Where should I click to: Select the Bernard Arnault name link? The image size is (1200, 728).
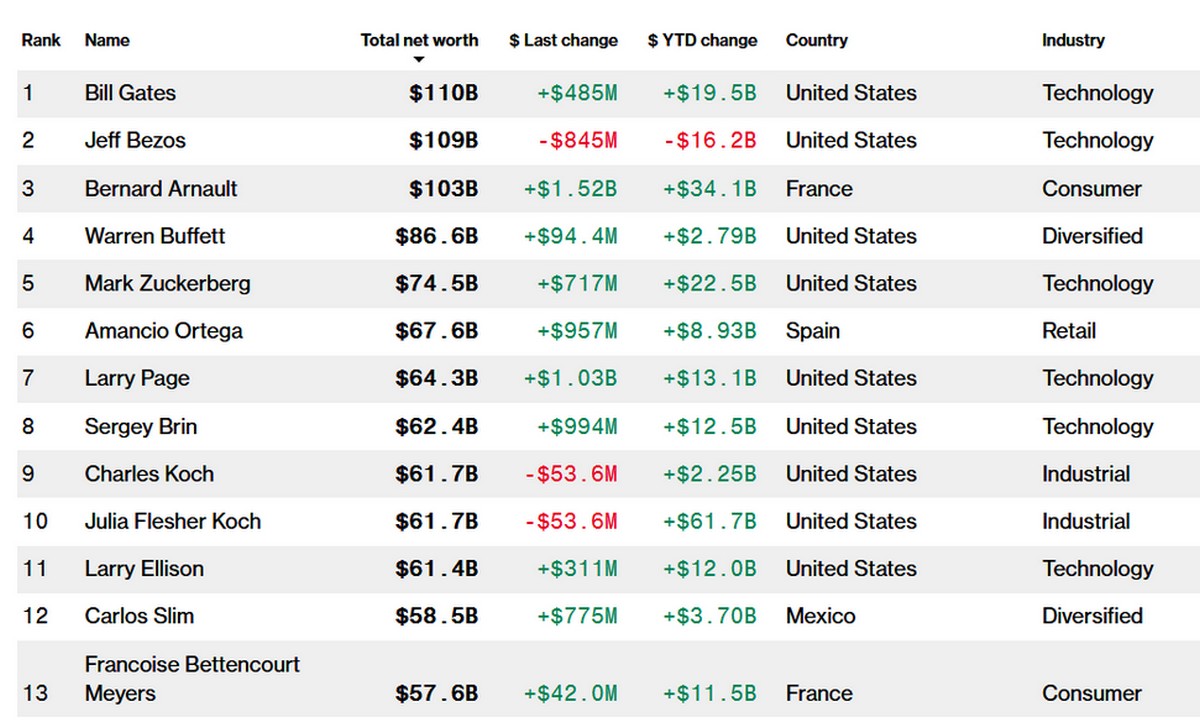click(x=161, y=189)
